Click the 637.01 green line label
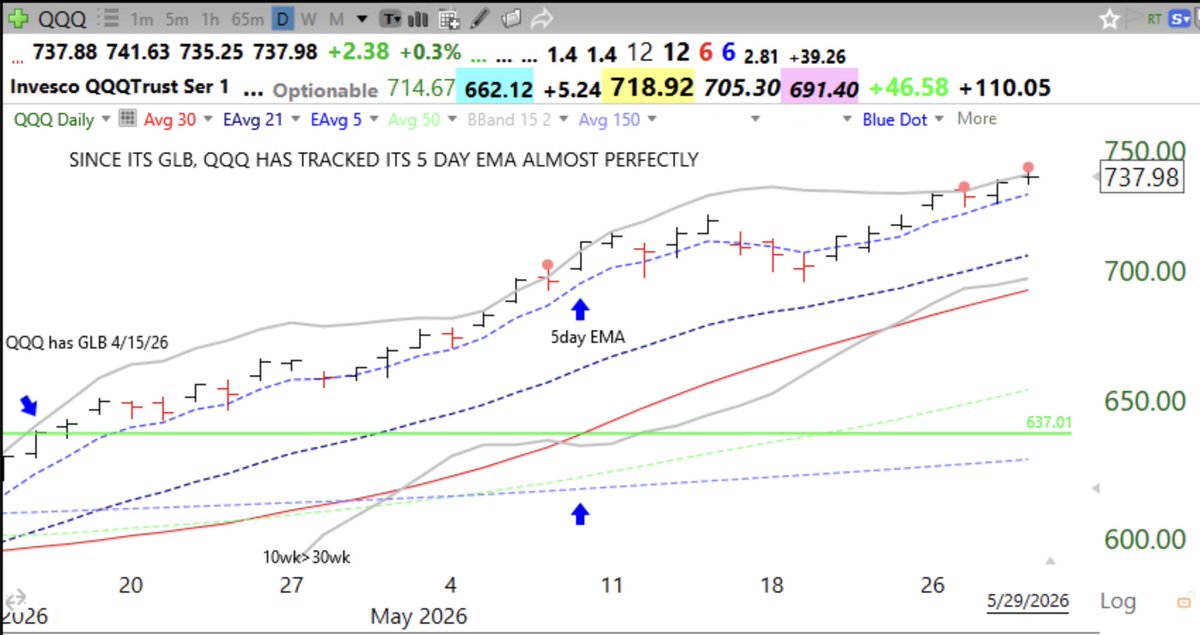The image size is (1200, 635). click(1049, 422)
